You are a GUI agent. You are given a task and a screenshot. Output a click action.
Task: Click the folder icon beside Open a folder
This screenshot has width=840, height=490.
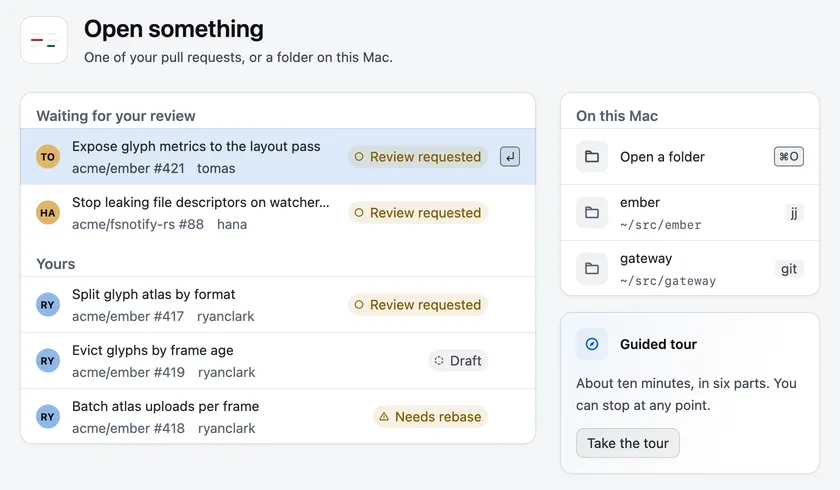pyautogui.click(x=592, y=157)
